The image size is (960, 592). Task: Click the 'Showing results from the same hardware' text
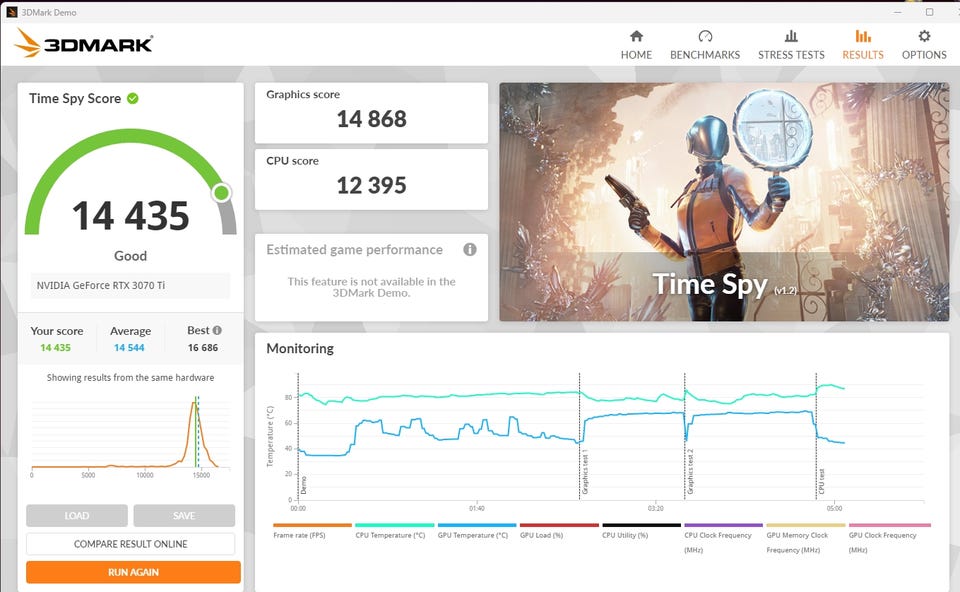[130, 378]
